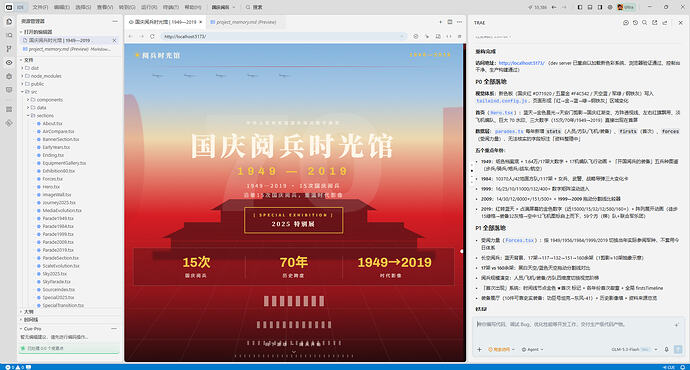Screen dimensions: 690x370
Task: Open the GLM model selector dropdown
Action: click(634, 349)
